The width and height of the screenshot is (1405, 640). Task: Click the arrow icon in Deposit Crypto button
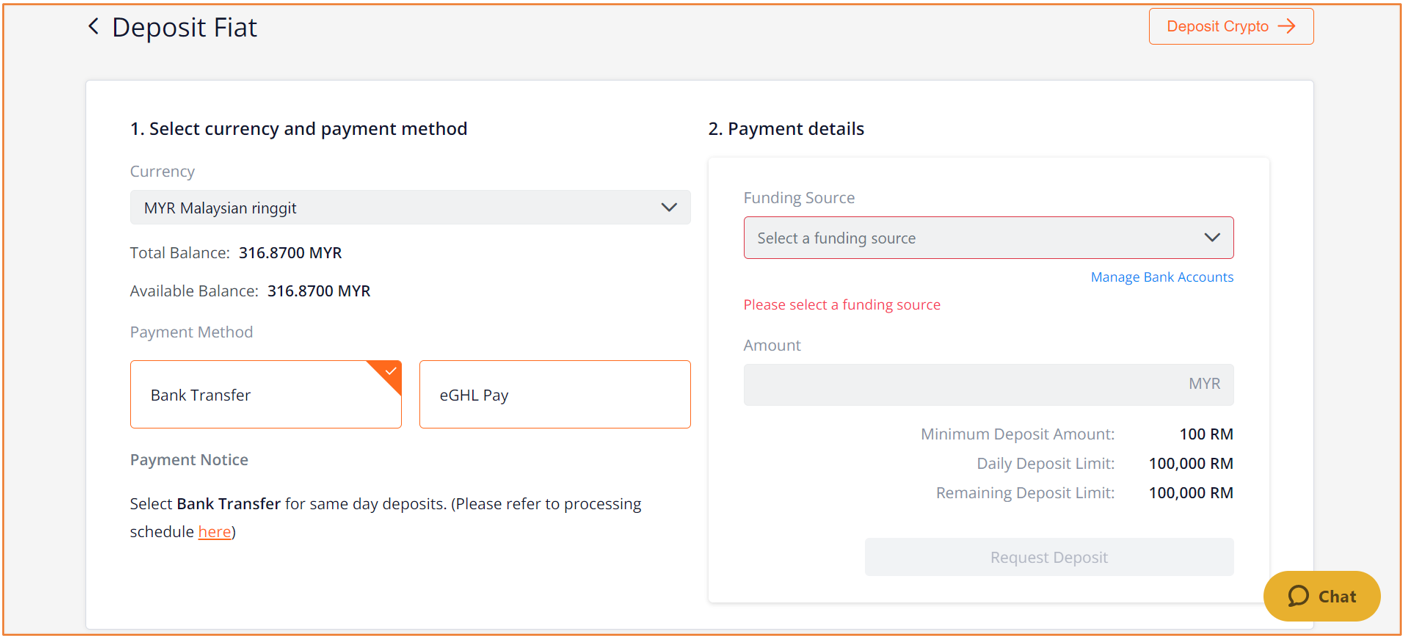[1287, 27]
